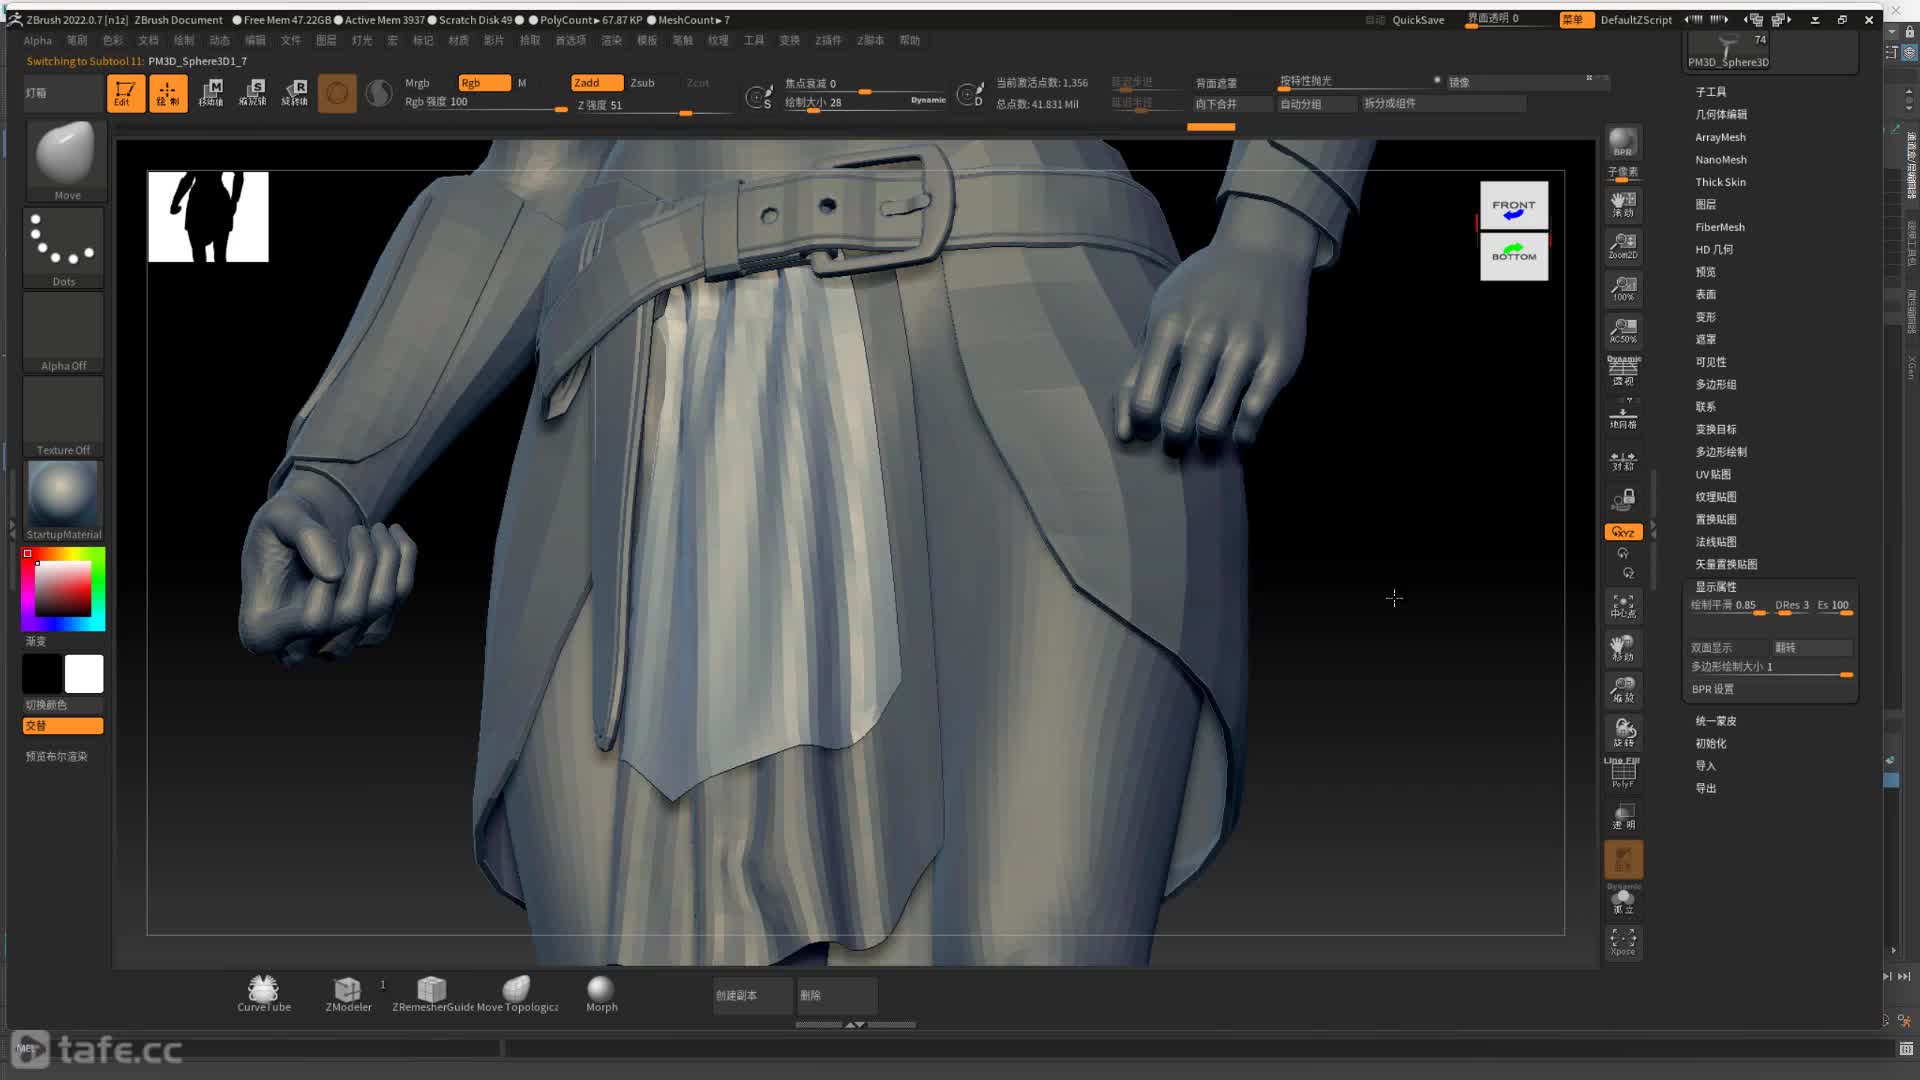Open the Z插件 plugin menu

(x=828, y=40)
